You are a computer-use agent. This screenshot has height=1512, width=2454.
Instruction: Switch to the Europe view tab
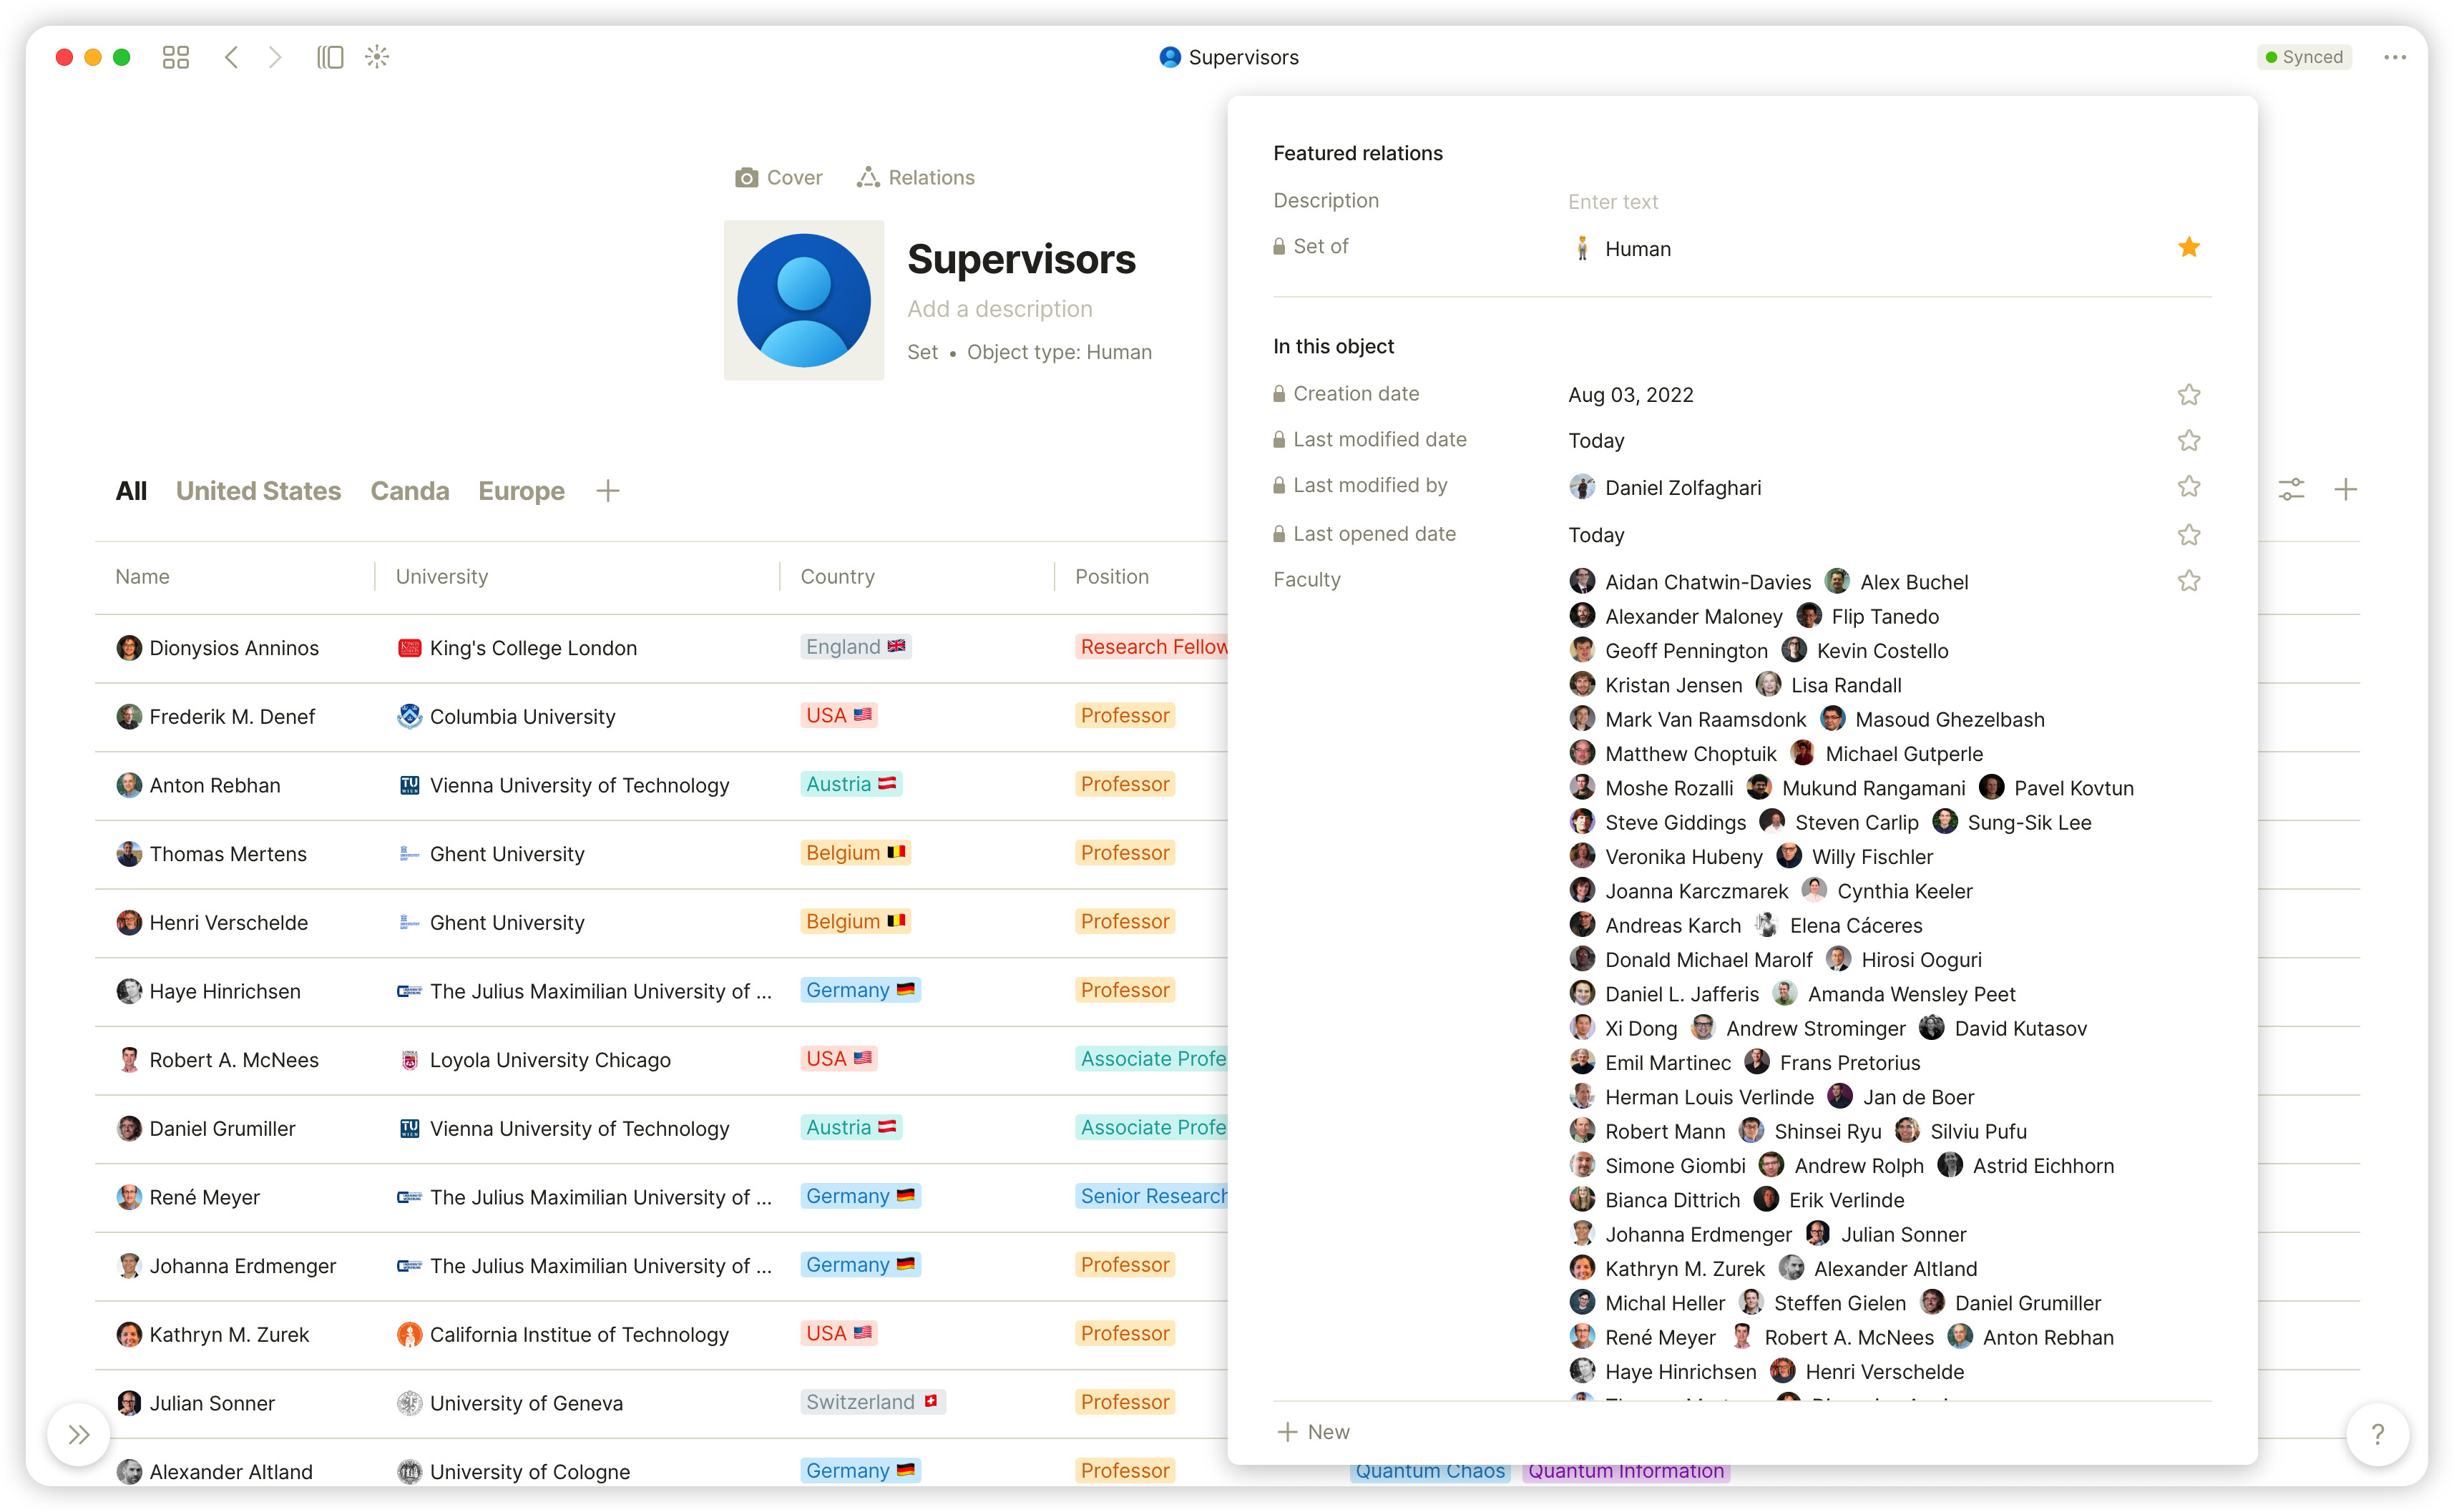(522, 491)
